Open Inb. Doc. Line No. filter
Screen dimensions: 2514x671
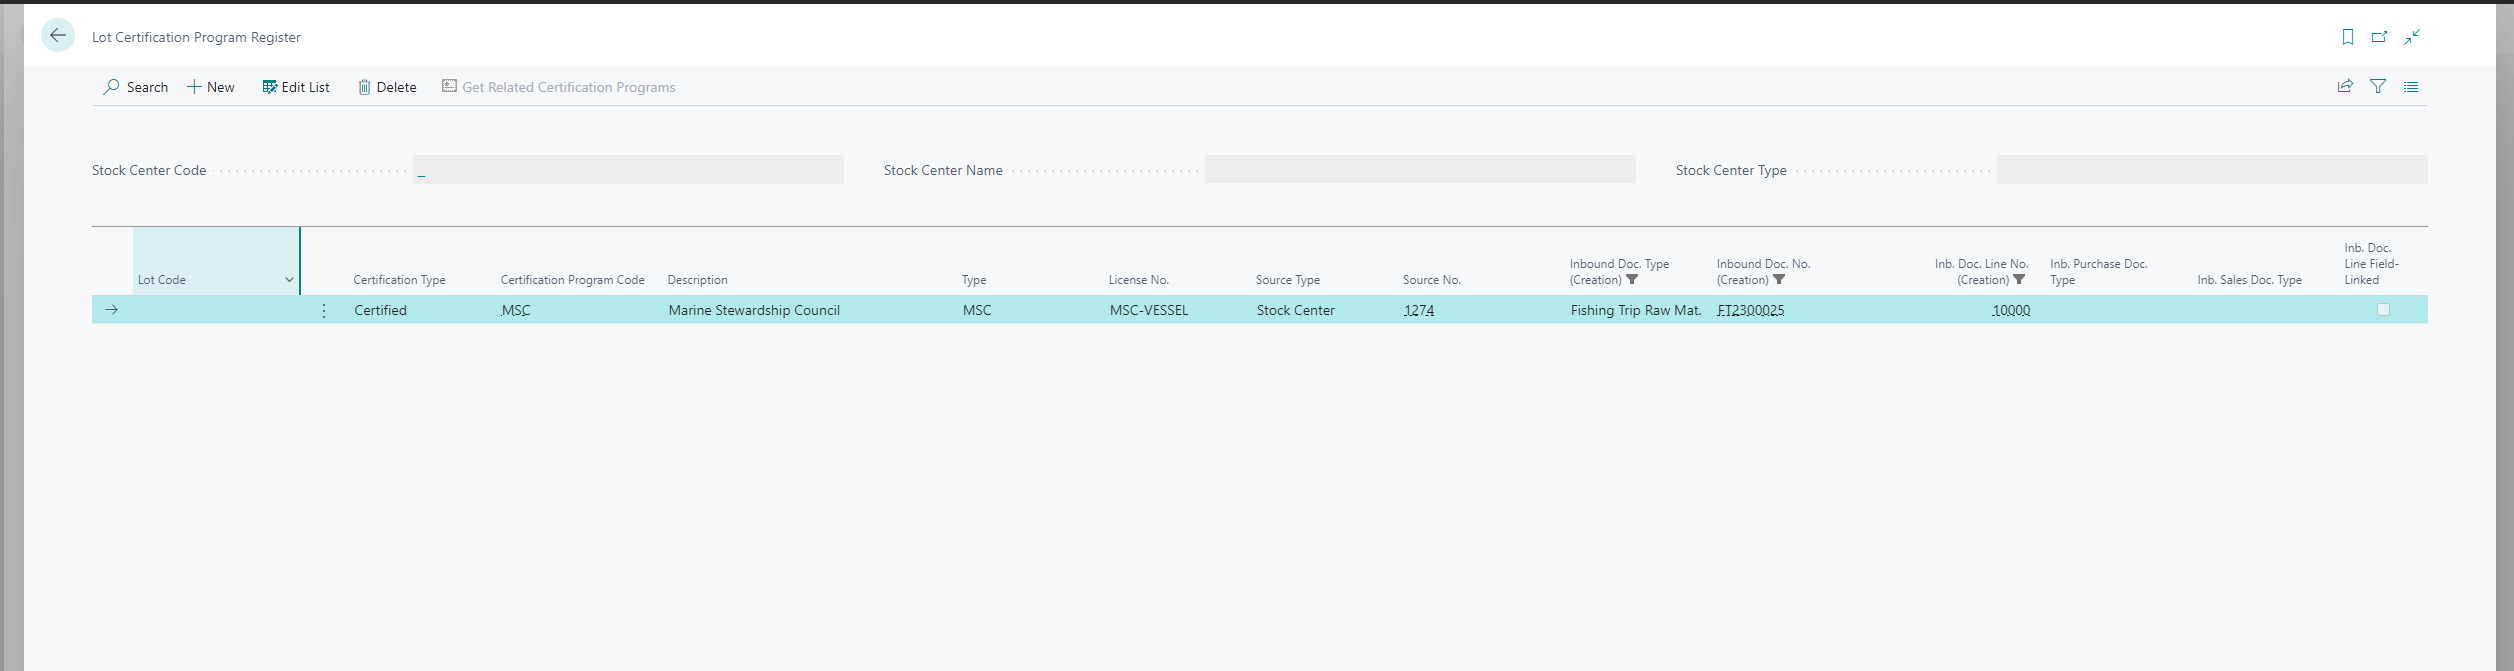pos(2019,280)
